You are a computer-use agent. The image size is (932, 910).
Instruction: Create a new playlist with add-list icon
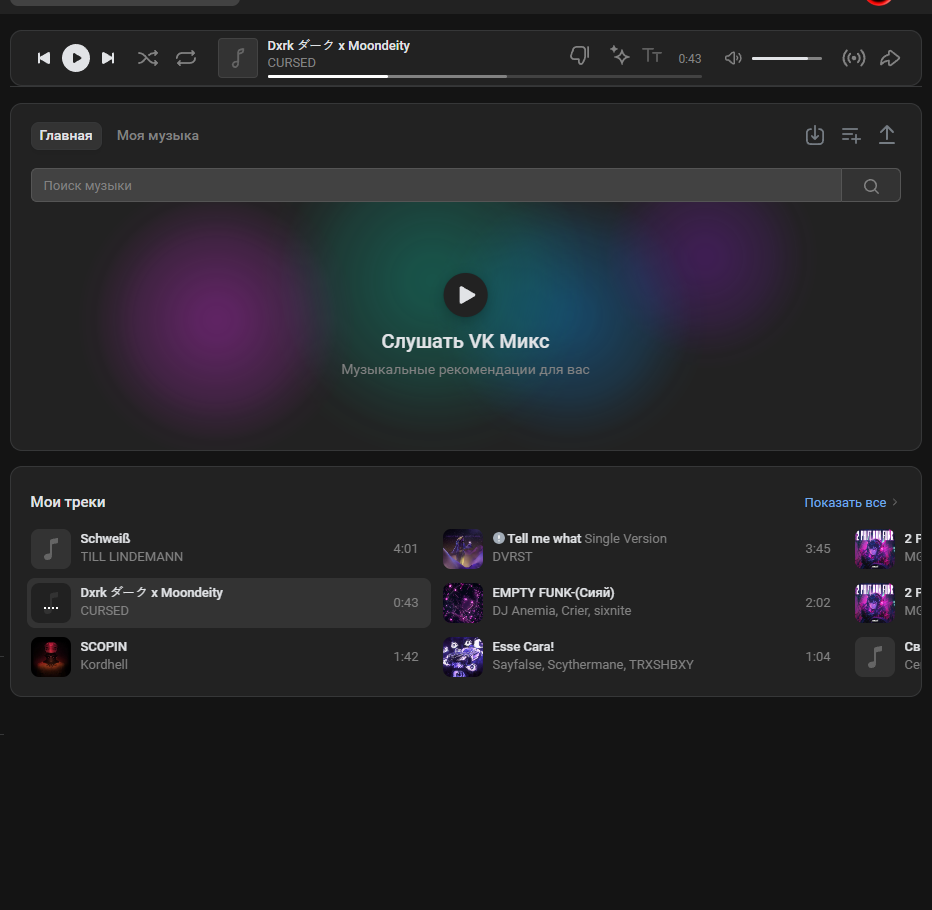[851, 135]
